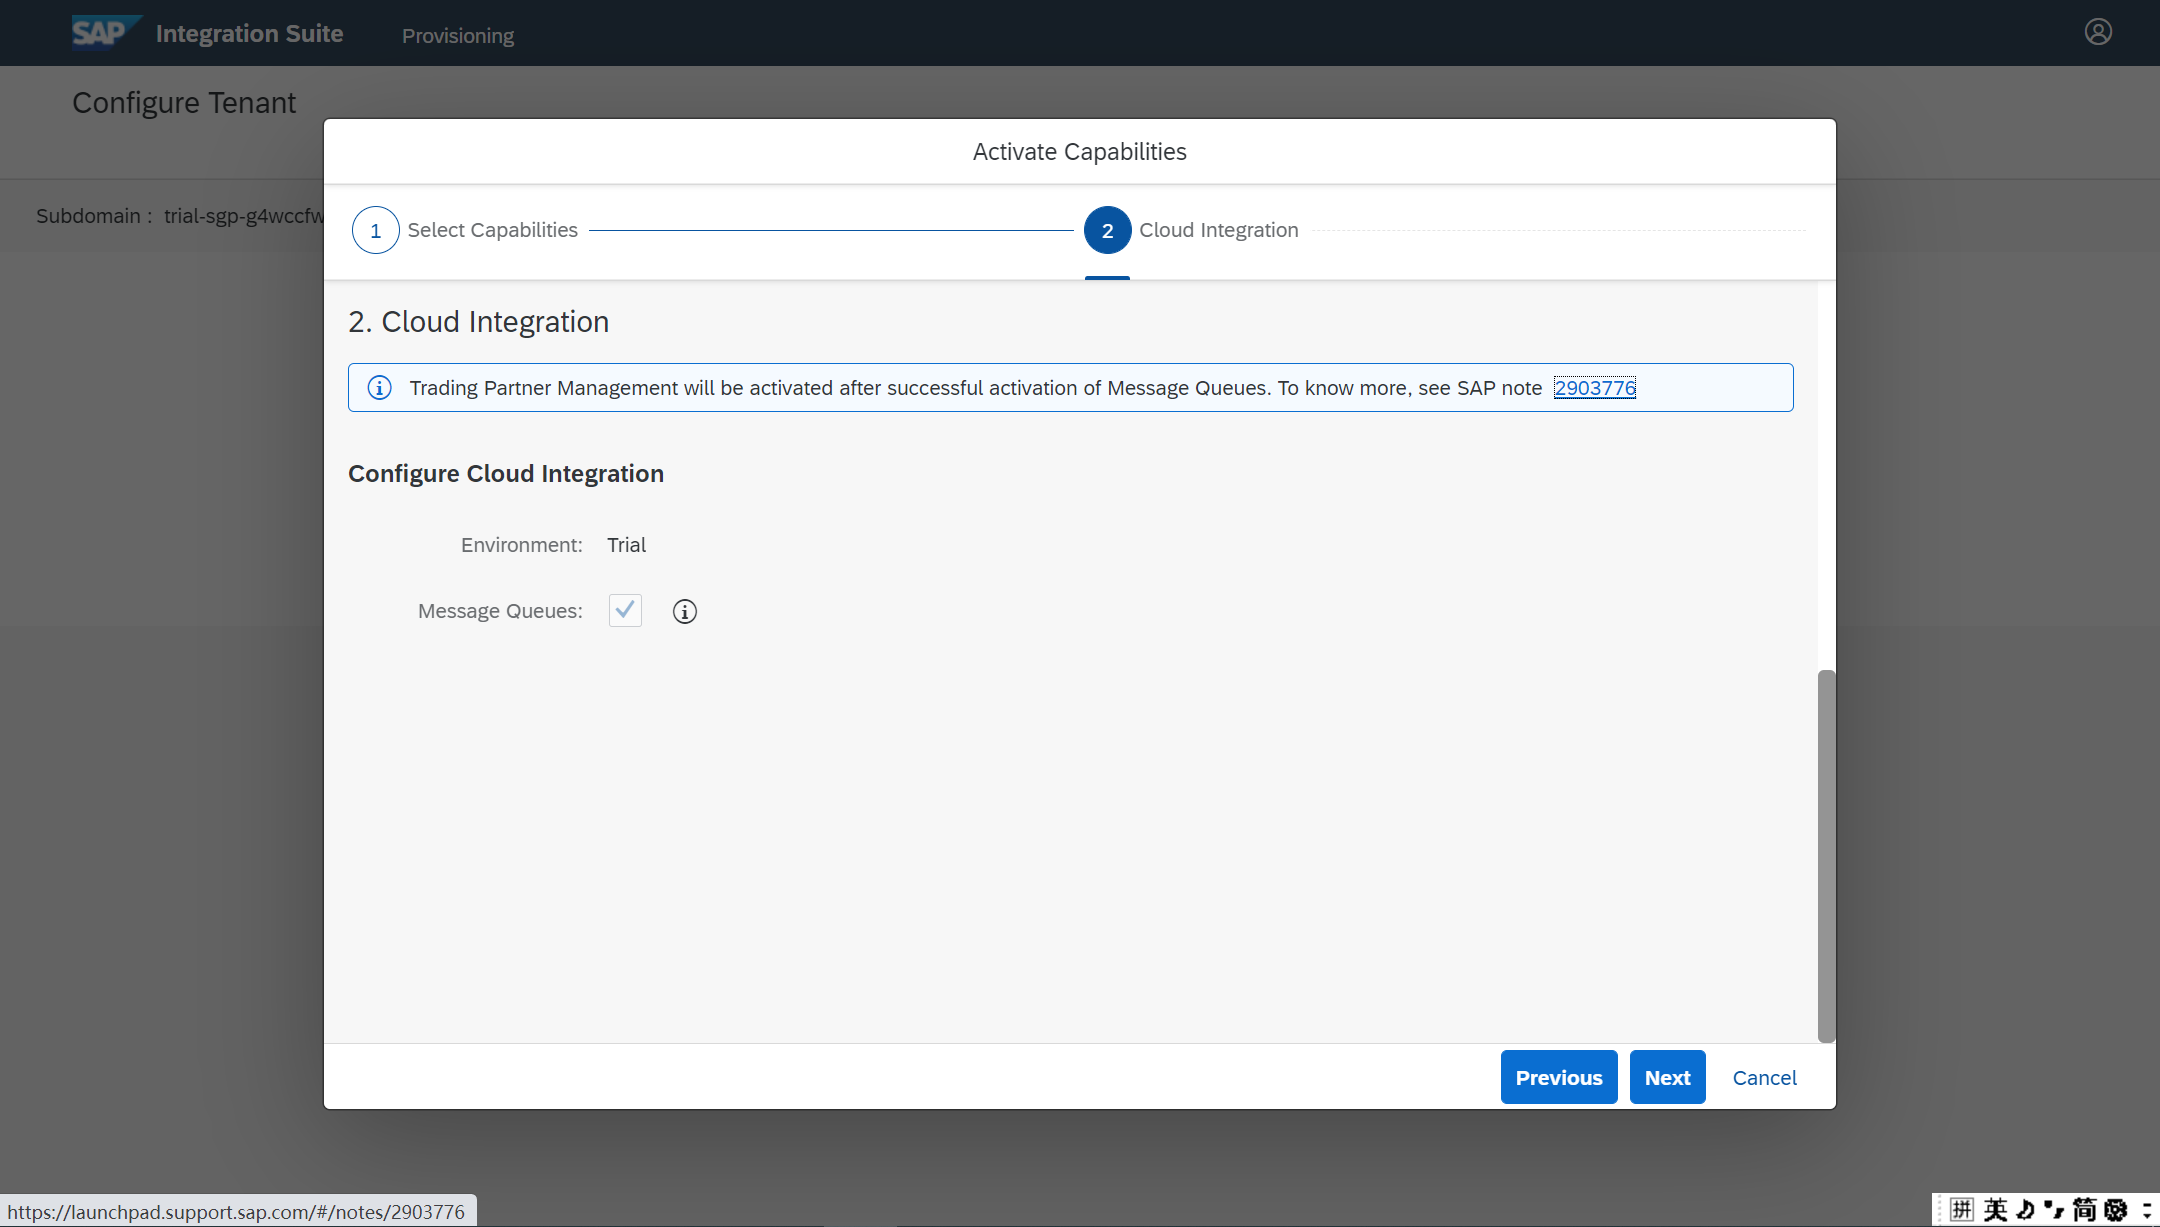Viewport: 2160px width, 1227px height.
Task: Click the Integration Suite title
Action: coord(250,33)
